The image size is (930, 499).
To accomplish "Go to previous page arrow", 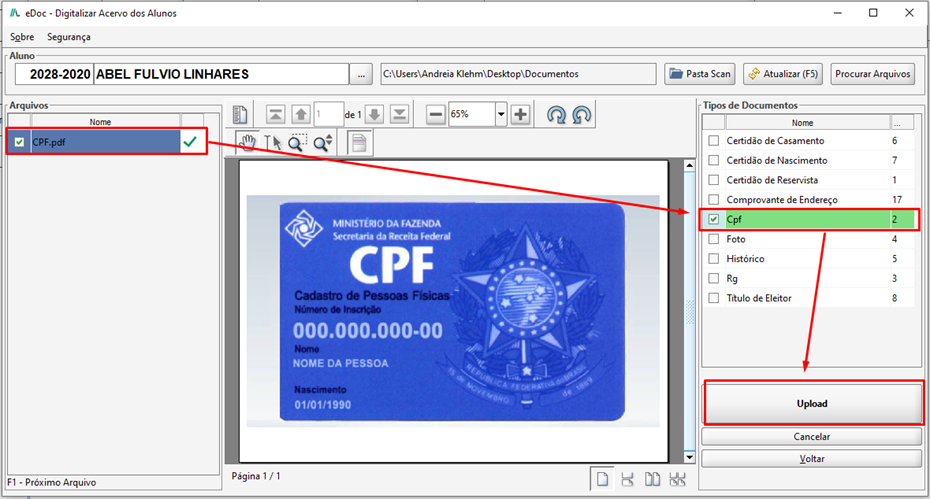I will point(301,115).
